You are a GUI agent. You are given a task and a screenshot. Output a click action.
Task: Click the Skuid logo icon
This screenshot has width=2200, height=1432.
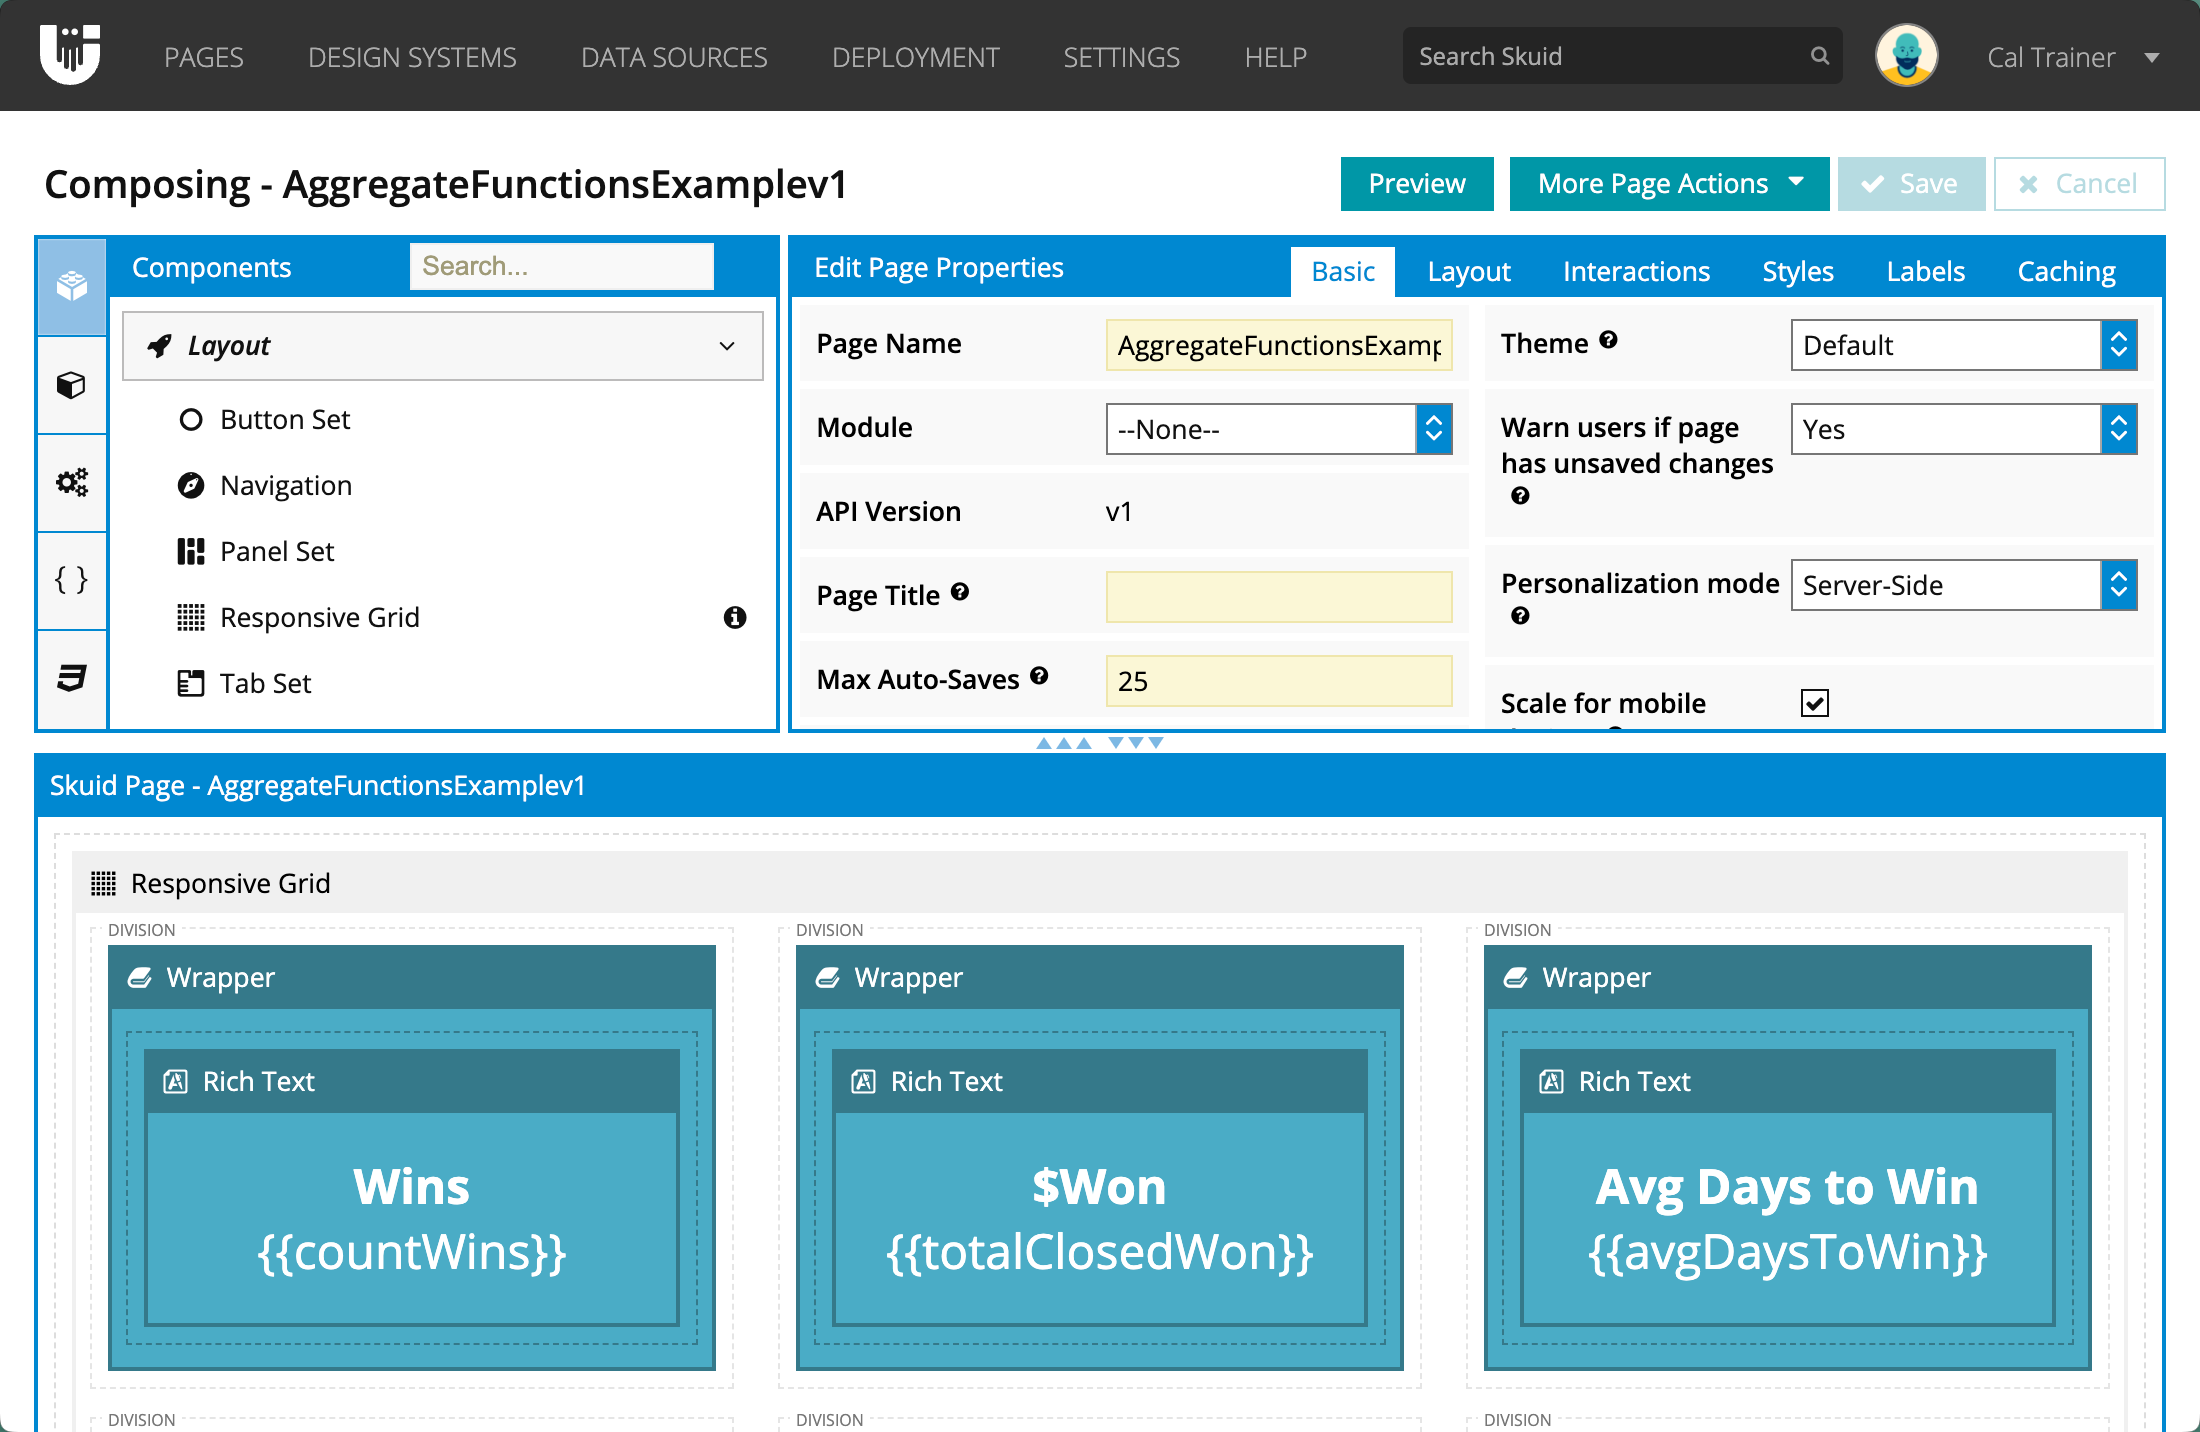70,54
